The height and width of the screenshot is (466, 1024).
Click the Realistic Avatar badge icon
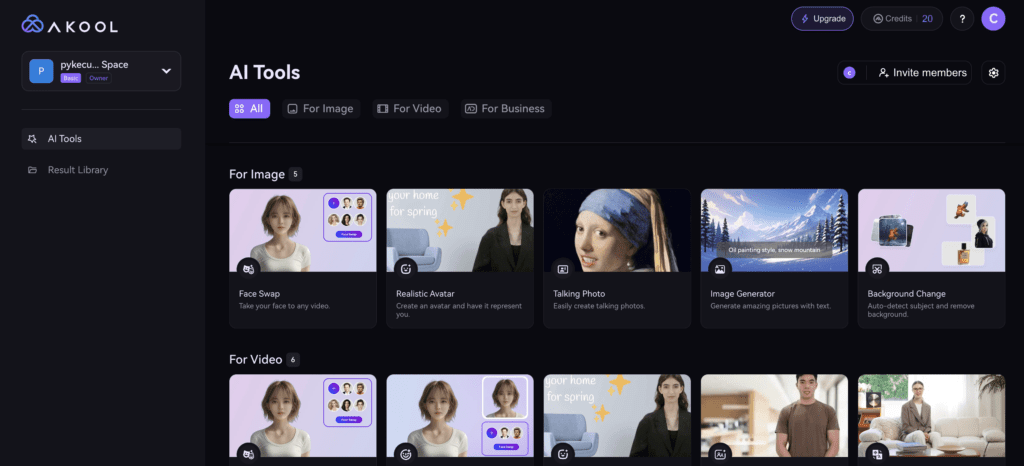(x=405, y=268)
